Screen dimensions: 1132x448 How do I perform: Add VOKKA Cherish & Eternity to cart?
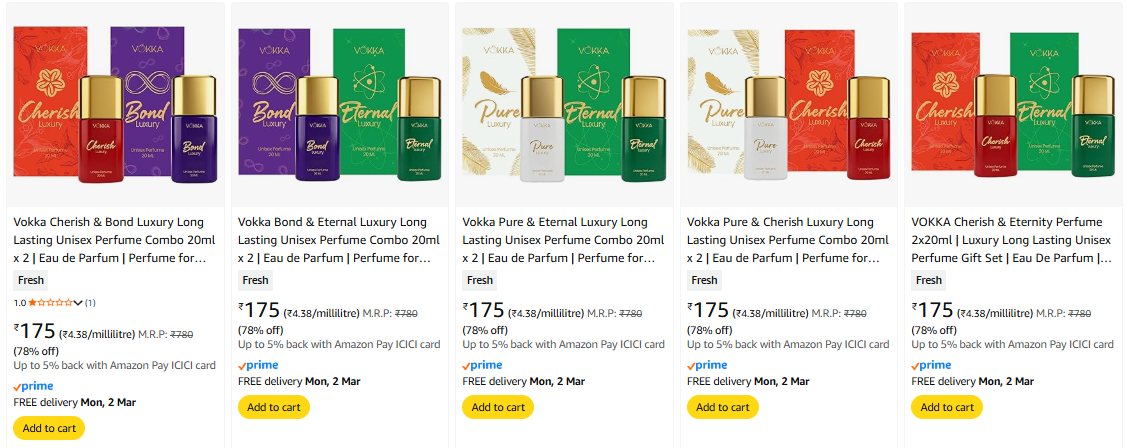947,407
